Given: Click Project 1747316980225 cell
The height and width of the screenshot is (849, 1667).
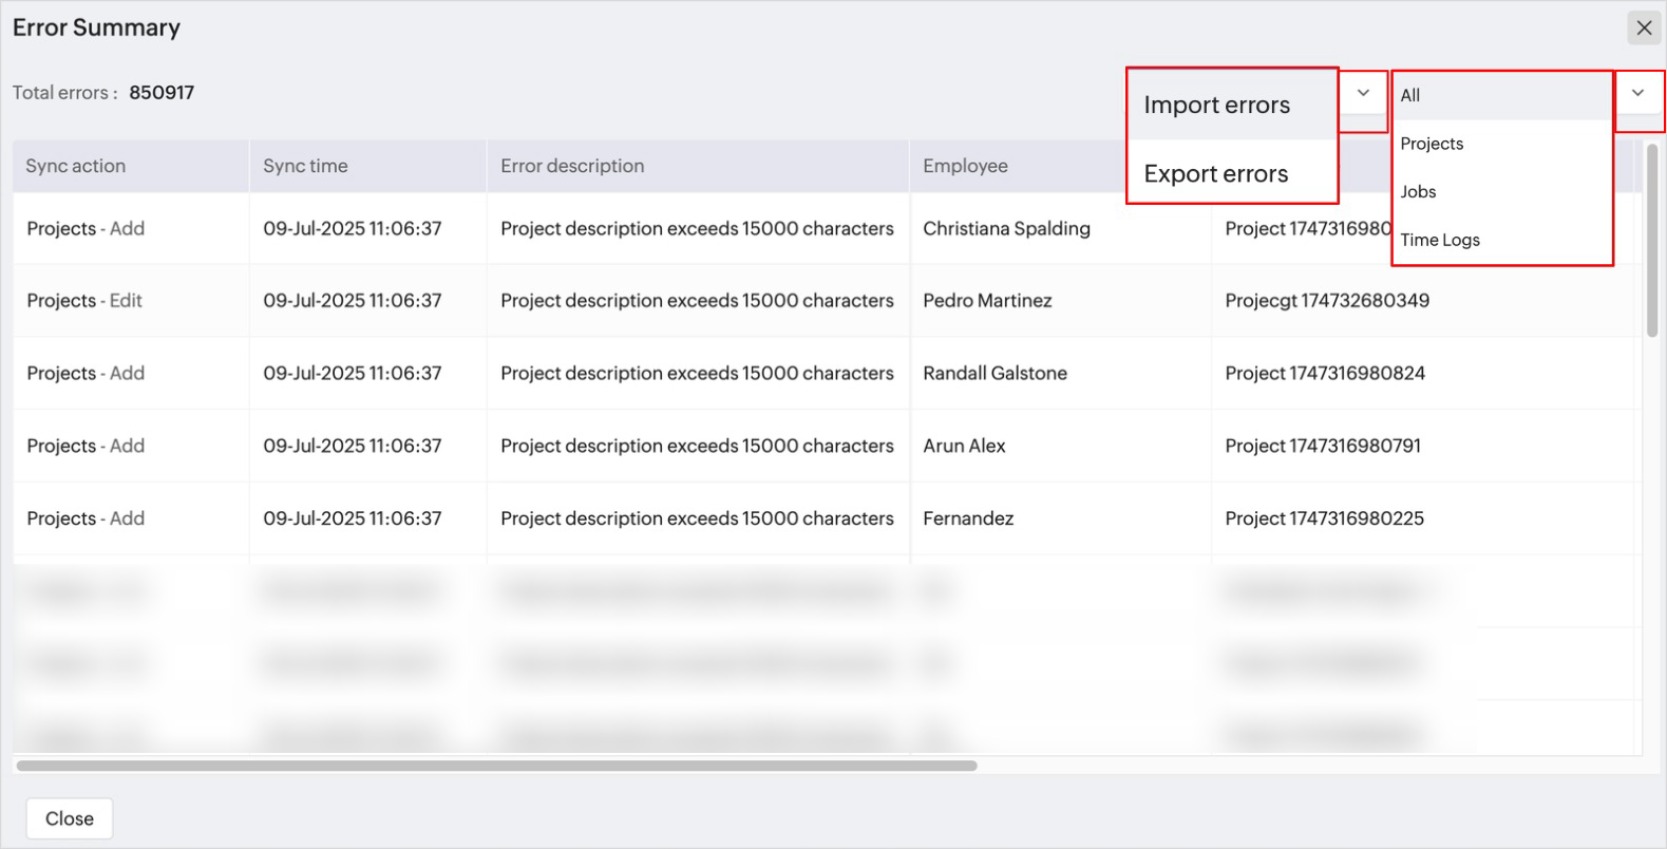Looking at the screenshot, I should pos(1324,519).
